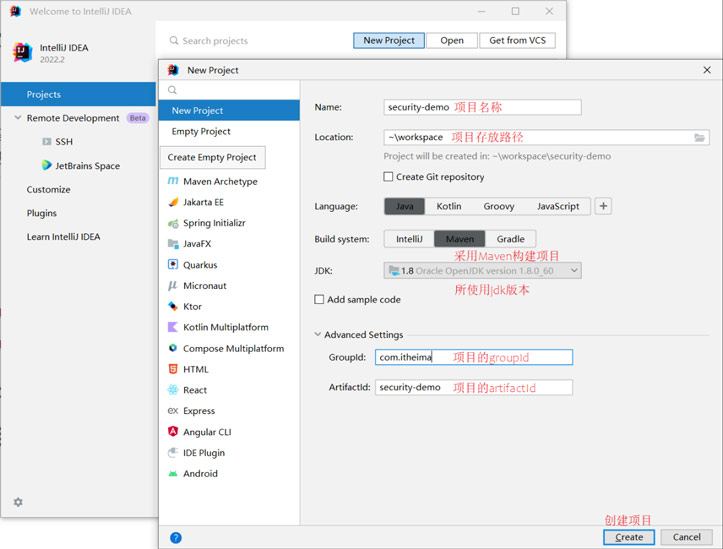Click the Create button
Screen dimensions: 723x549
coord(629,537)
